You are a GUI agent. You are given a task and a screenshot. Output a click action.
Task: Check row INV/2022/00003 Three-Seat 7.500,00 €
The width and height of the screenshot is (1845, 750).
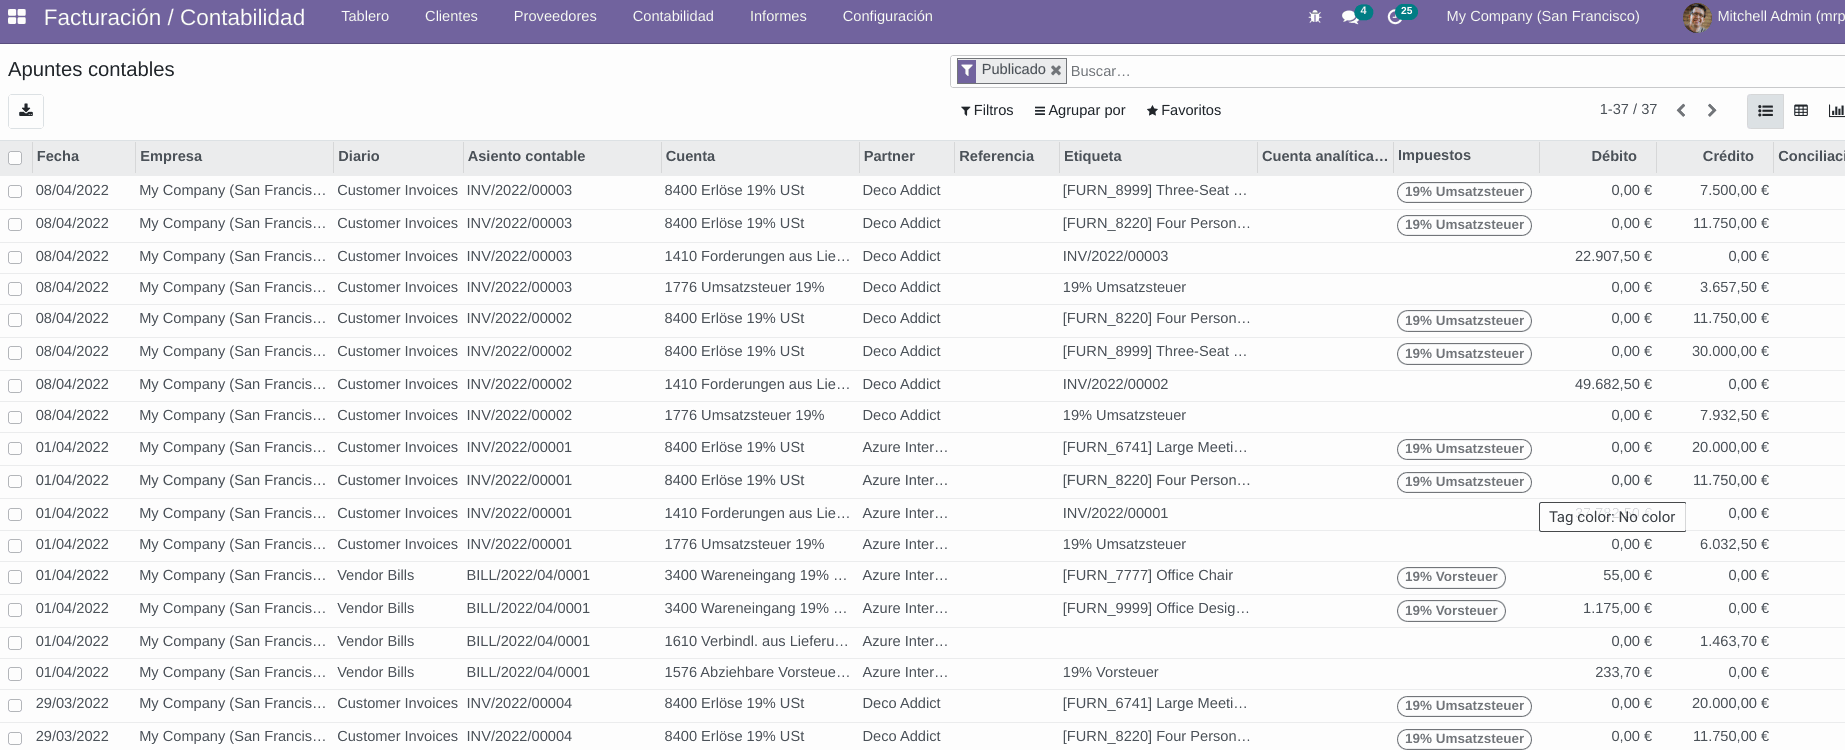coord(15,191)
